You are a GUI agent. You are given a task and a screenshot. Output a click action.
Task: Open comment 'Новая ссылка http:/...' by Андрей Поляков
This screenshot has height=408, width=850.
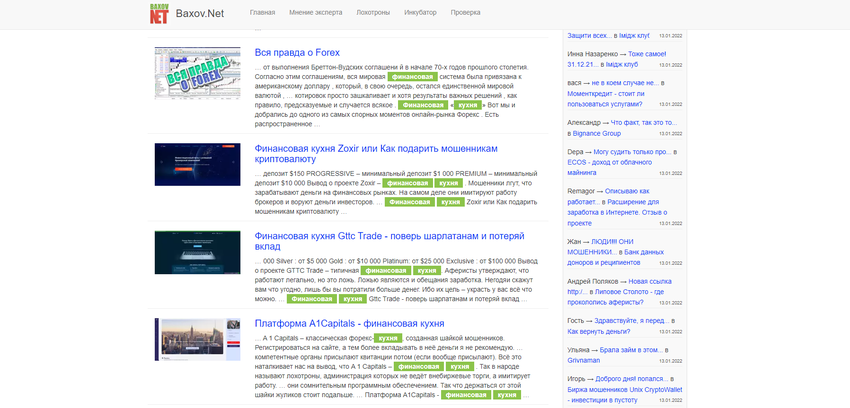coord(620,287)
